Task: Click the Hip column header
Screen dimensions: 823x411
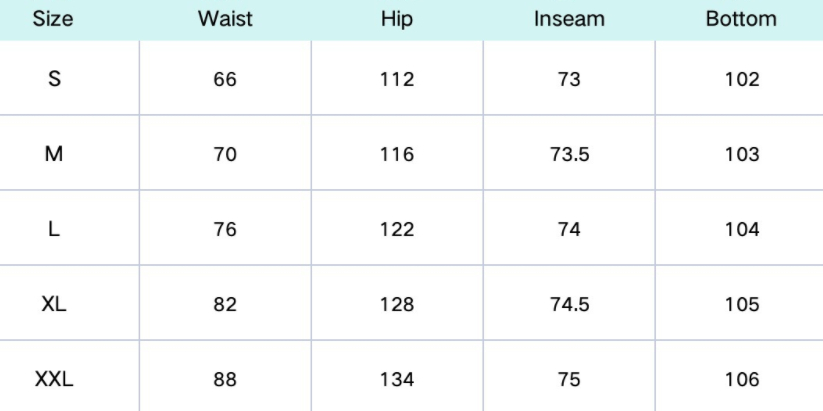Action: tap(397, 19)
